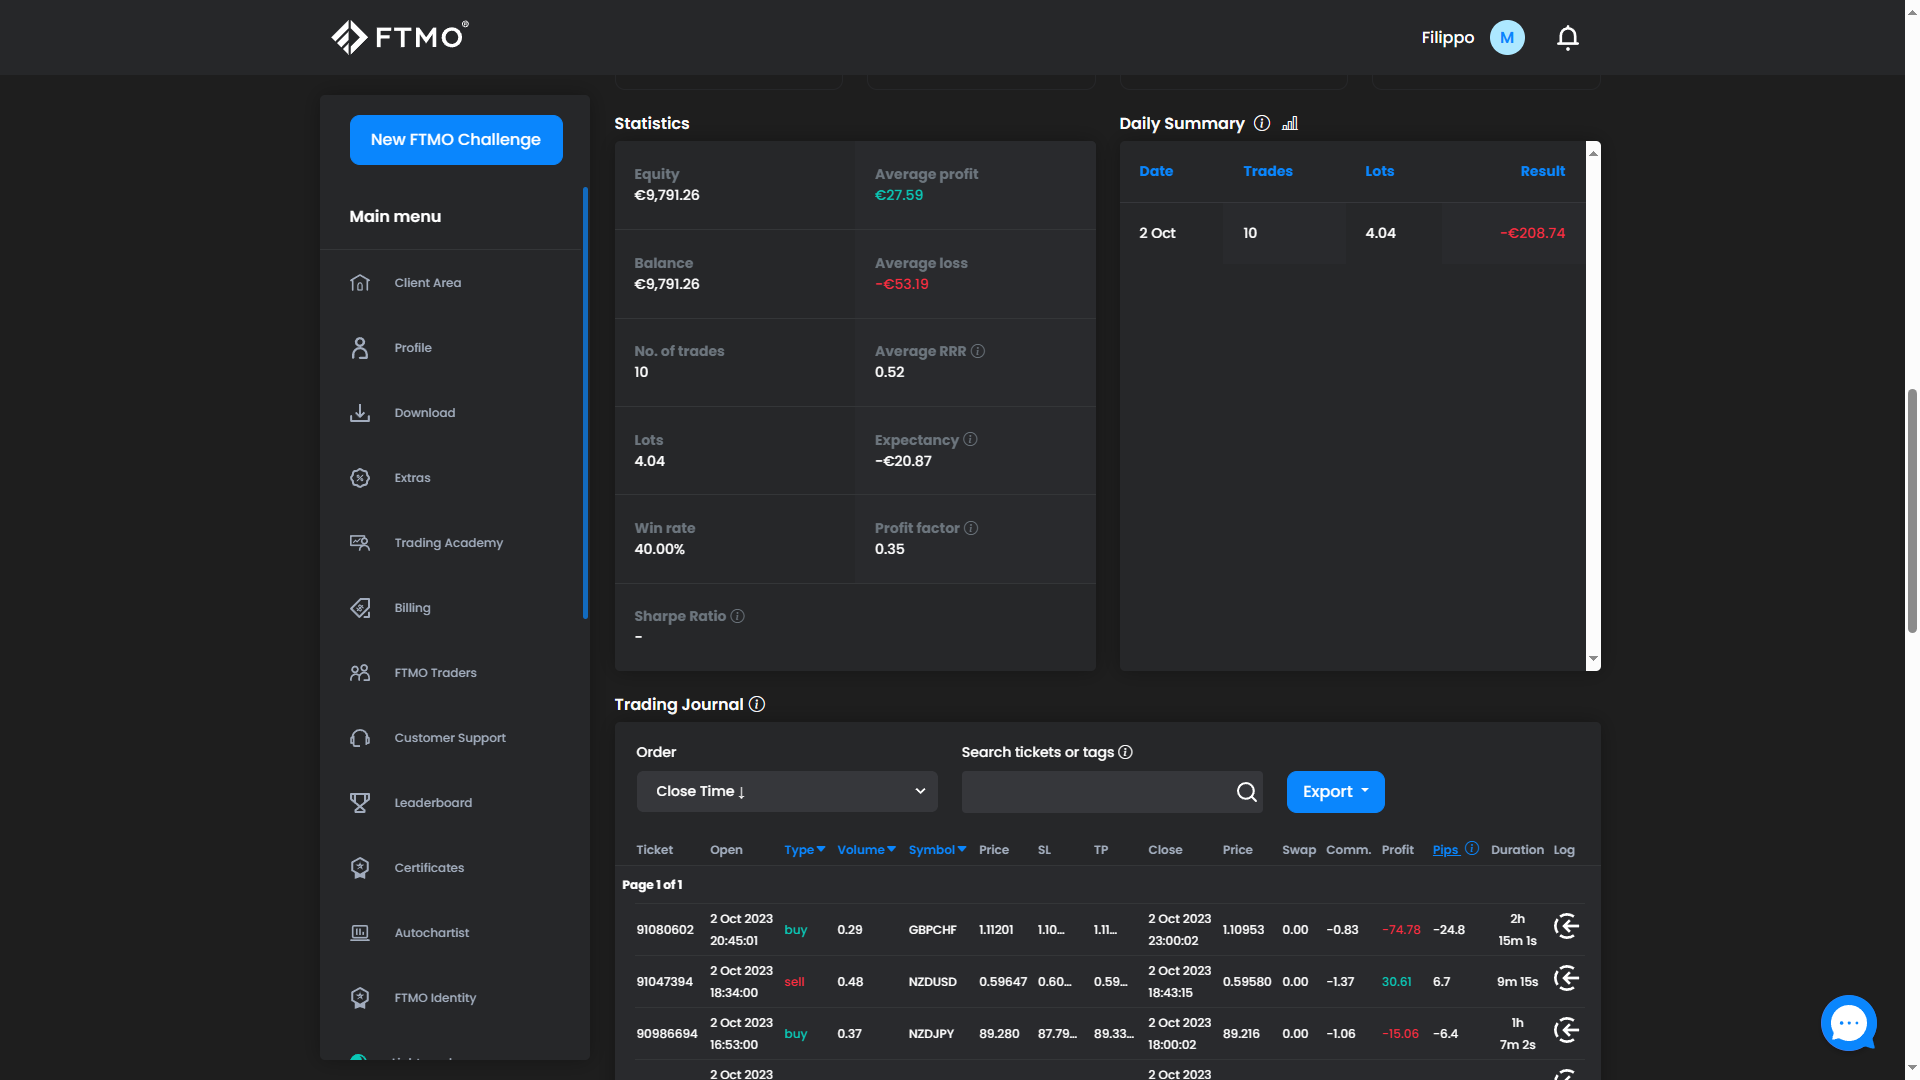Go to Leaderboard menu item

[432, 803]
